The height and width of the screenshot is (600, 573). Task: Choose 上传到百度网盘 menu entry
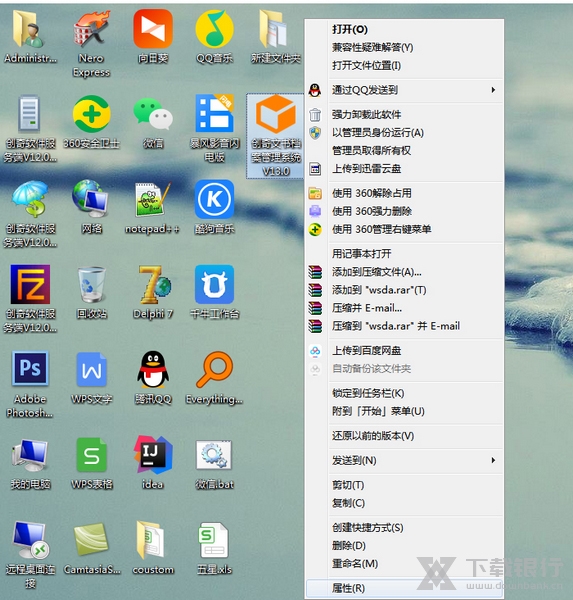tap(404, 350)
